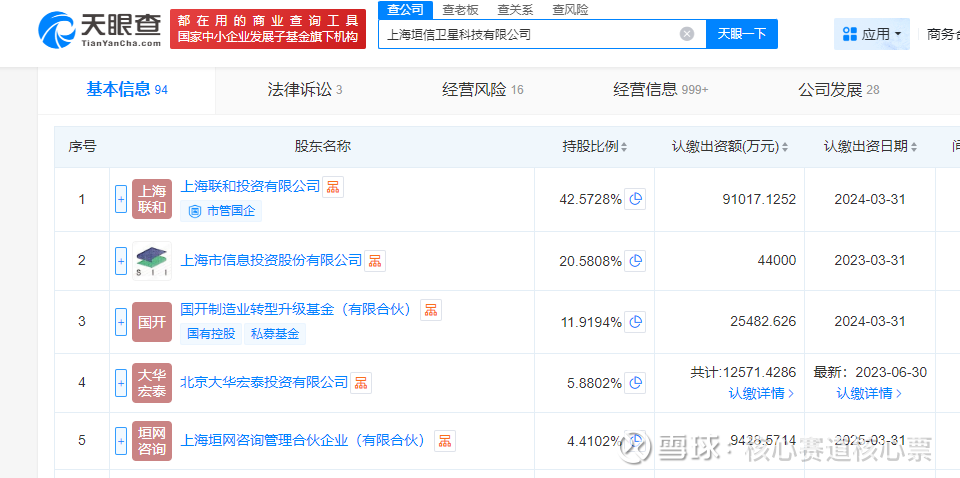Open 上海市信息投资股份有限公司 shareholder link
Image resolution: width=960 pixels, height=478 pixels.
click(x=271, y=260)
